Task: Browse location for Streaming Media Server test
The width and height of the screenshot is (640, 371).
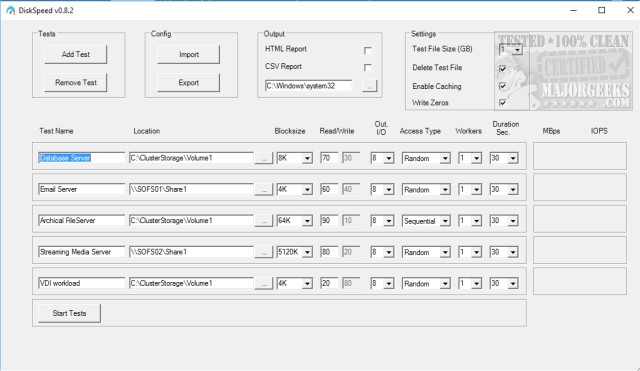Action: pos(264,252)
